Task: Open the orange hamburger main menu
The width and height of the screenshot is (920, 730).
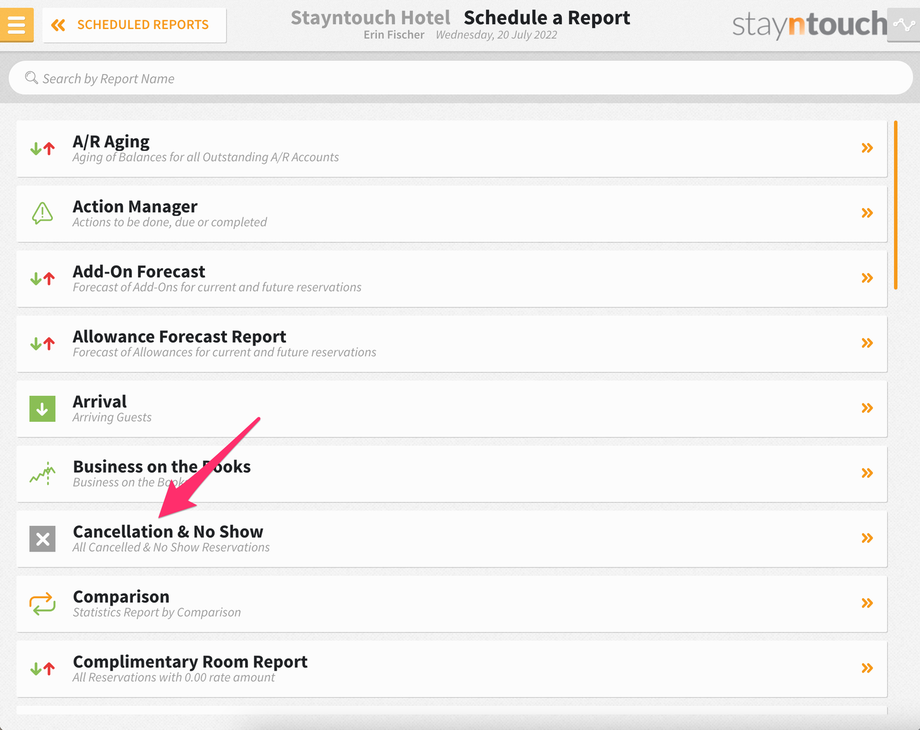Action: (16, 25)
